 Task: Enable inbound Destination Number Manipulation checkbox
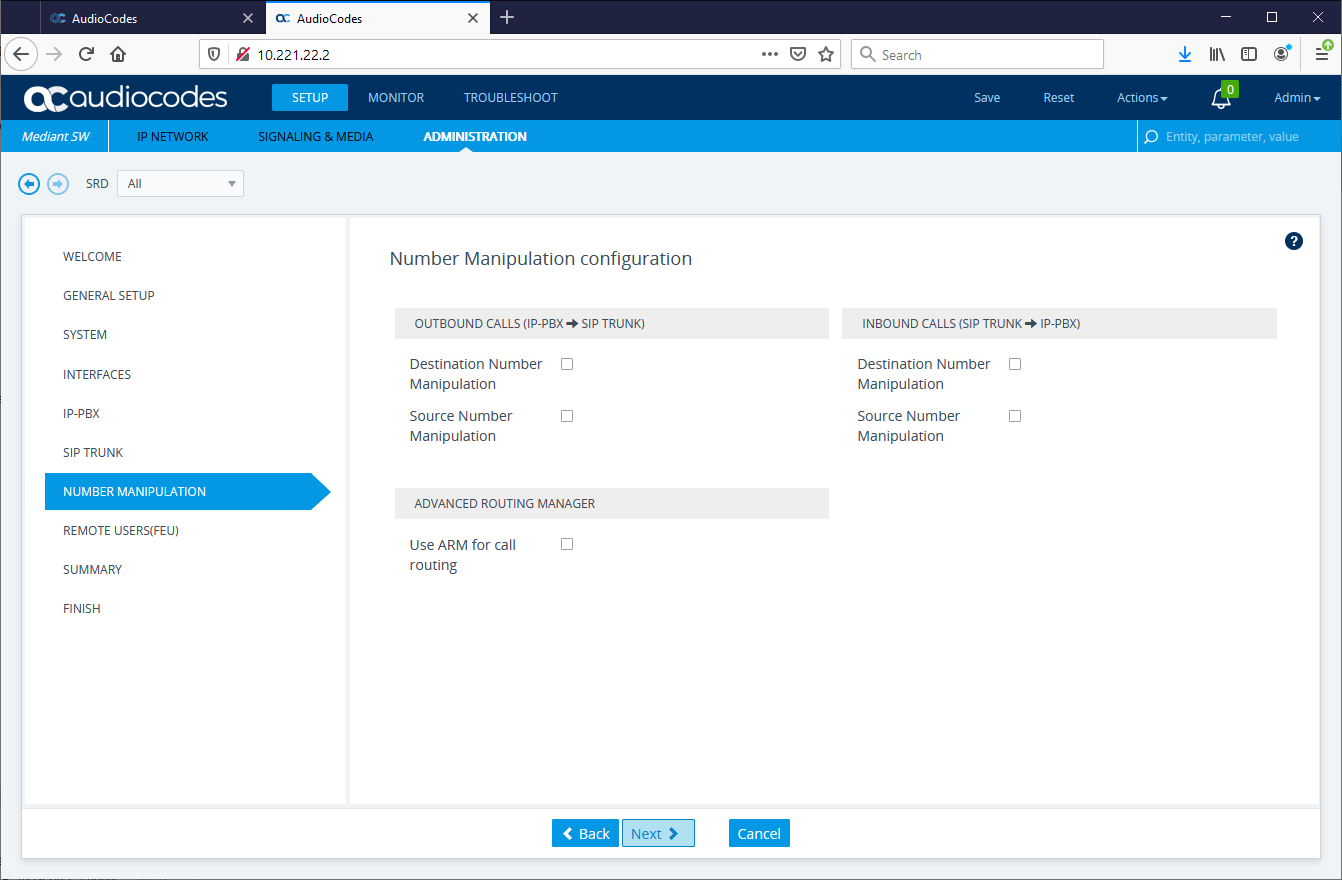pos(1015,364)
